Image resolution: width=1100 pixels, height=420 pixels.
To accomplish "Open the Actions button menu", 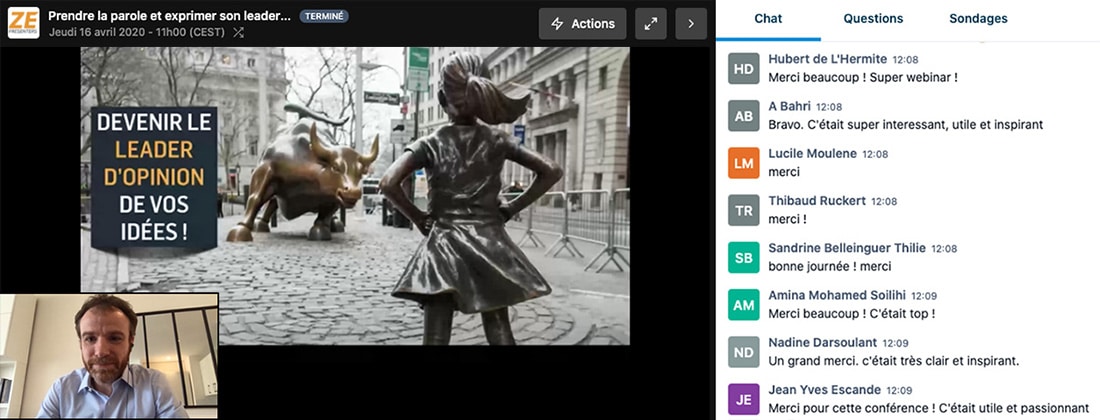I will pos(582,24).
